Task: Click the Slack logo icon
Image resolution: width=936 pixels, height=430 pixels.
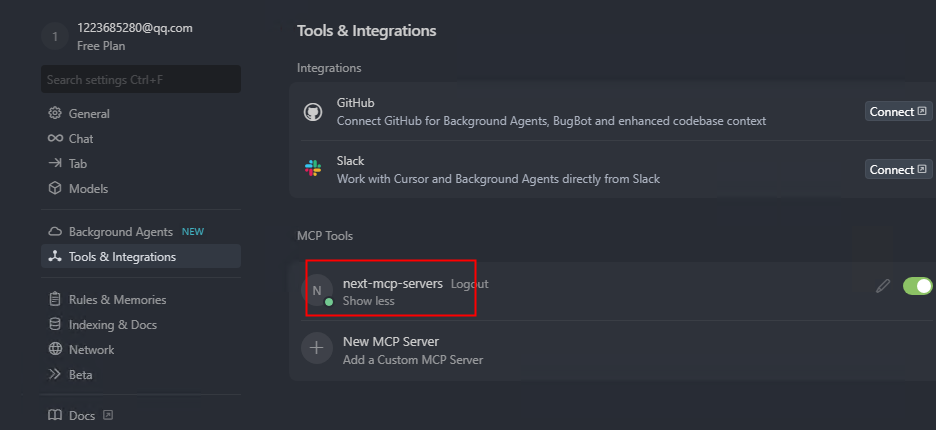Action: point(313,168)
